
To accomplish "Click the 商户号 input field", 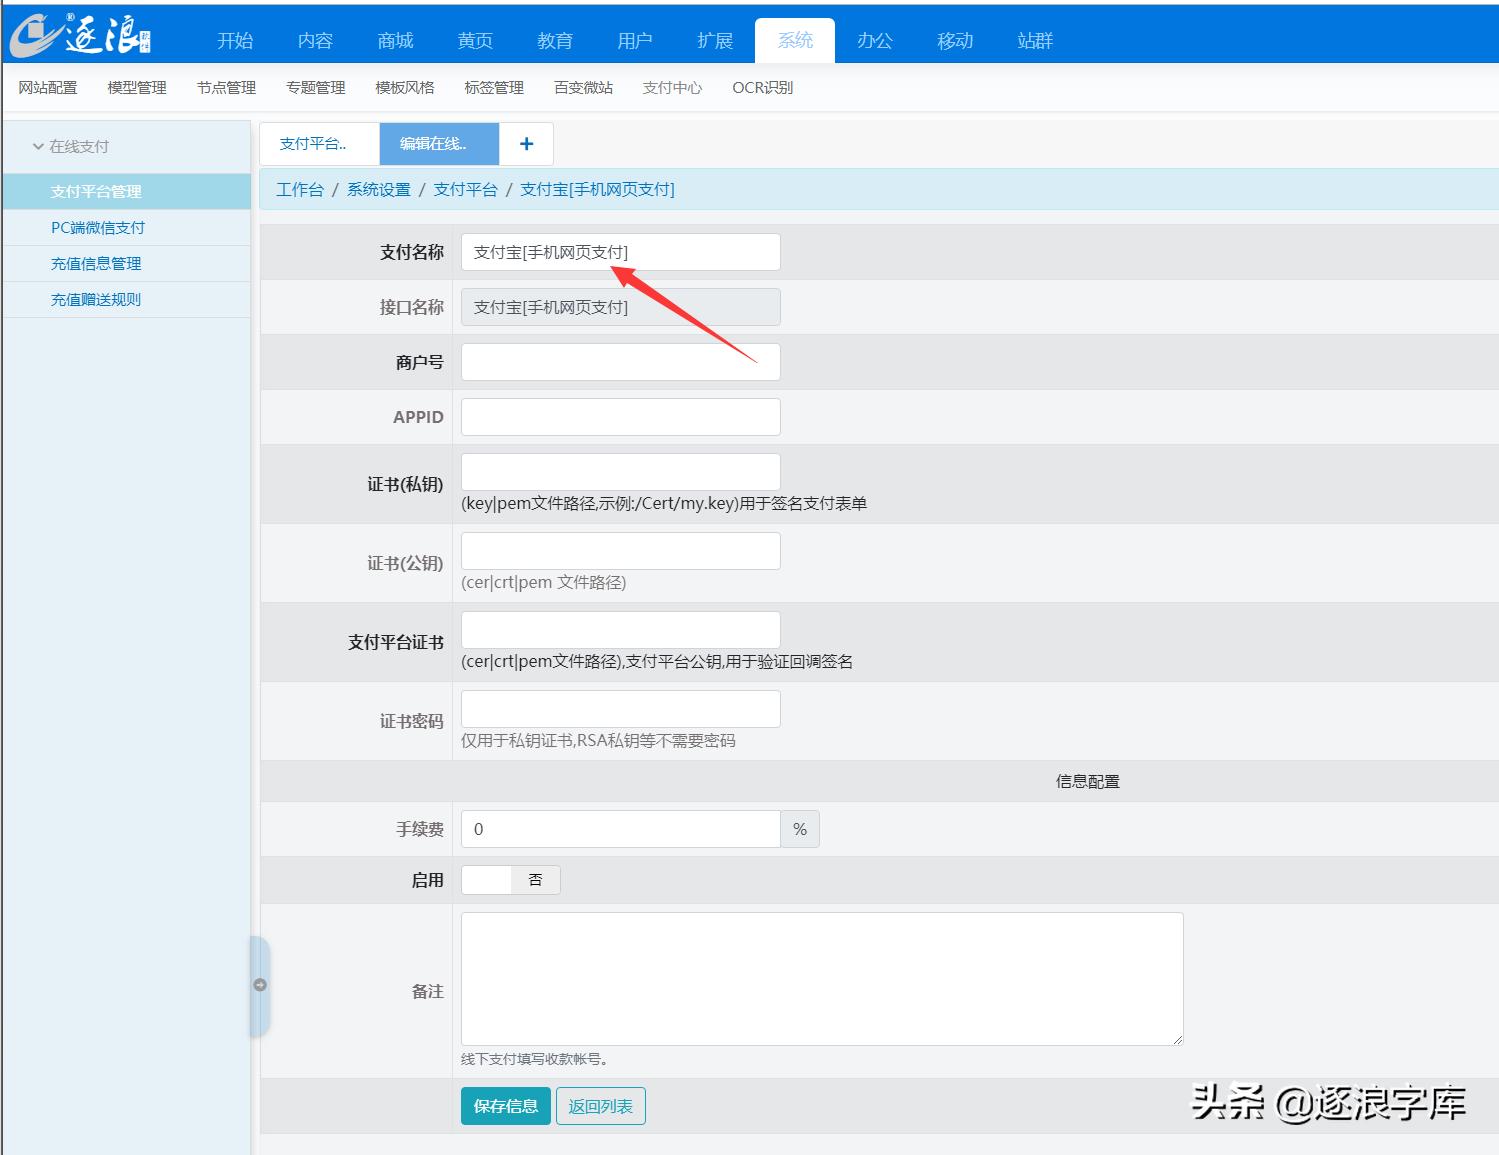I will (x=620, y=361).
